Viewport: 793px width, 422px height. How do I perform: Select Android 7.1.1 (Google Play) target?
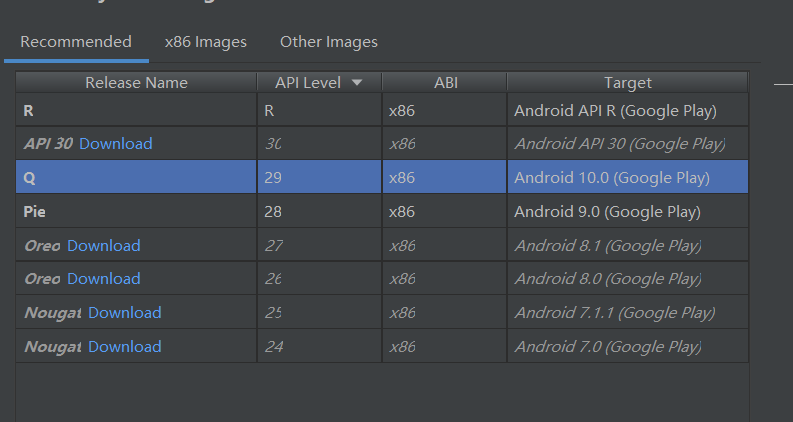coord(628,312)
